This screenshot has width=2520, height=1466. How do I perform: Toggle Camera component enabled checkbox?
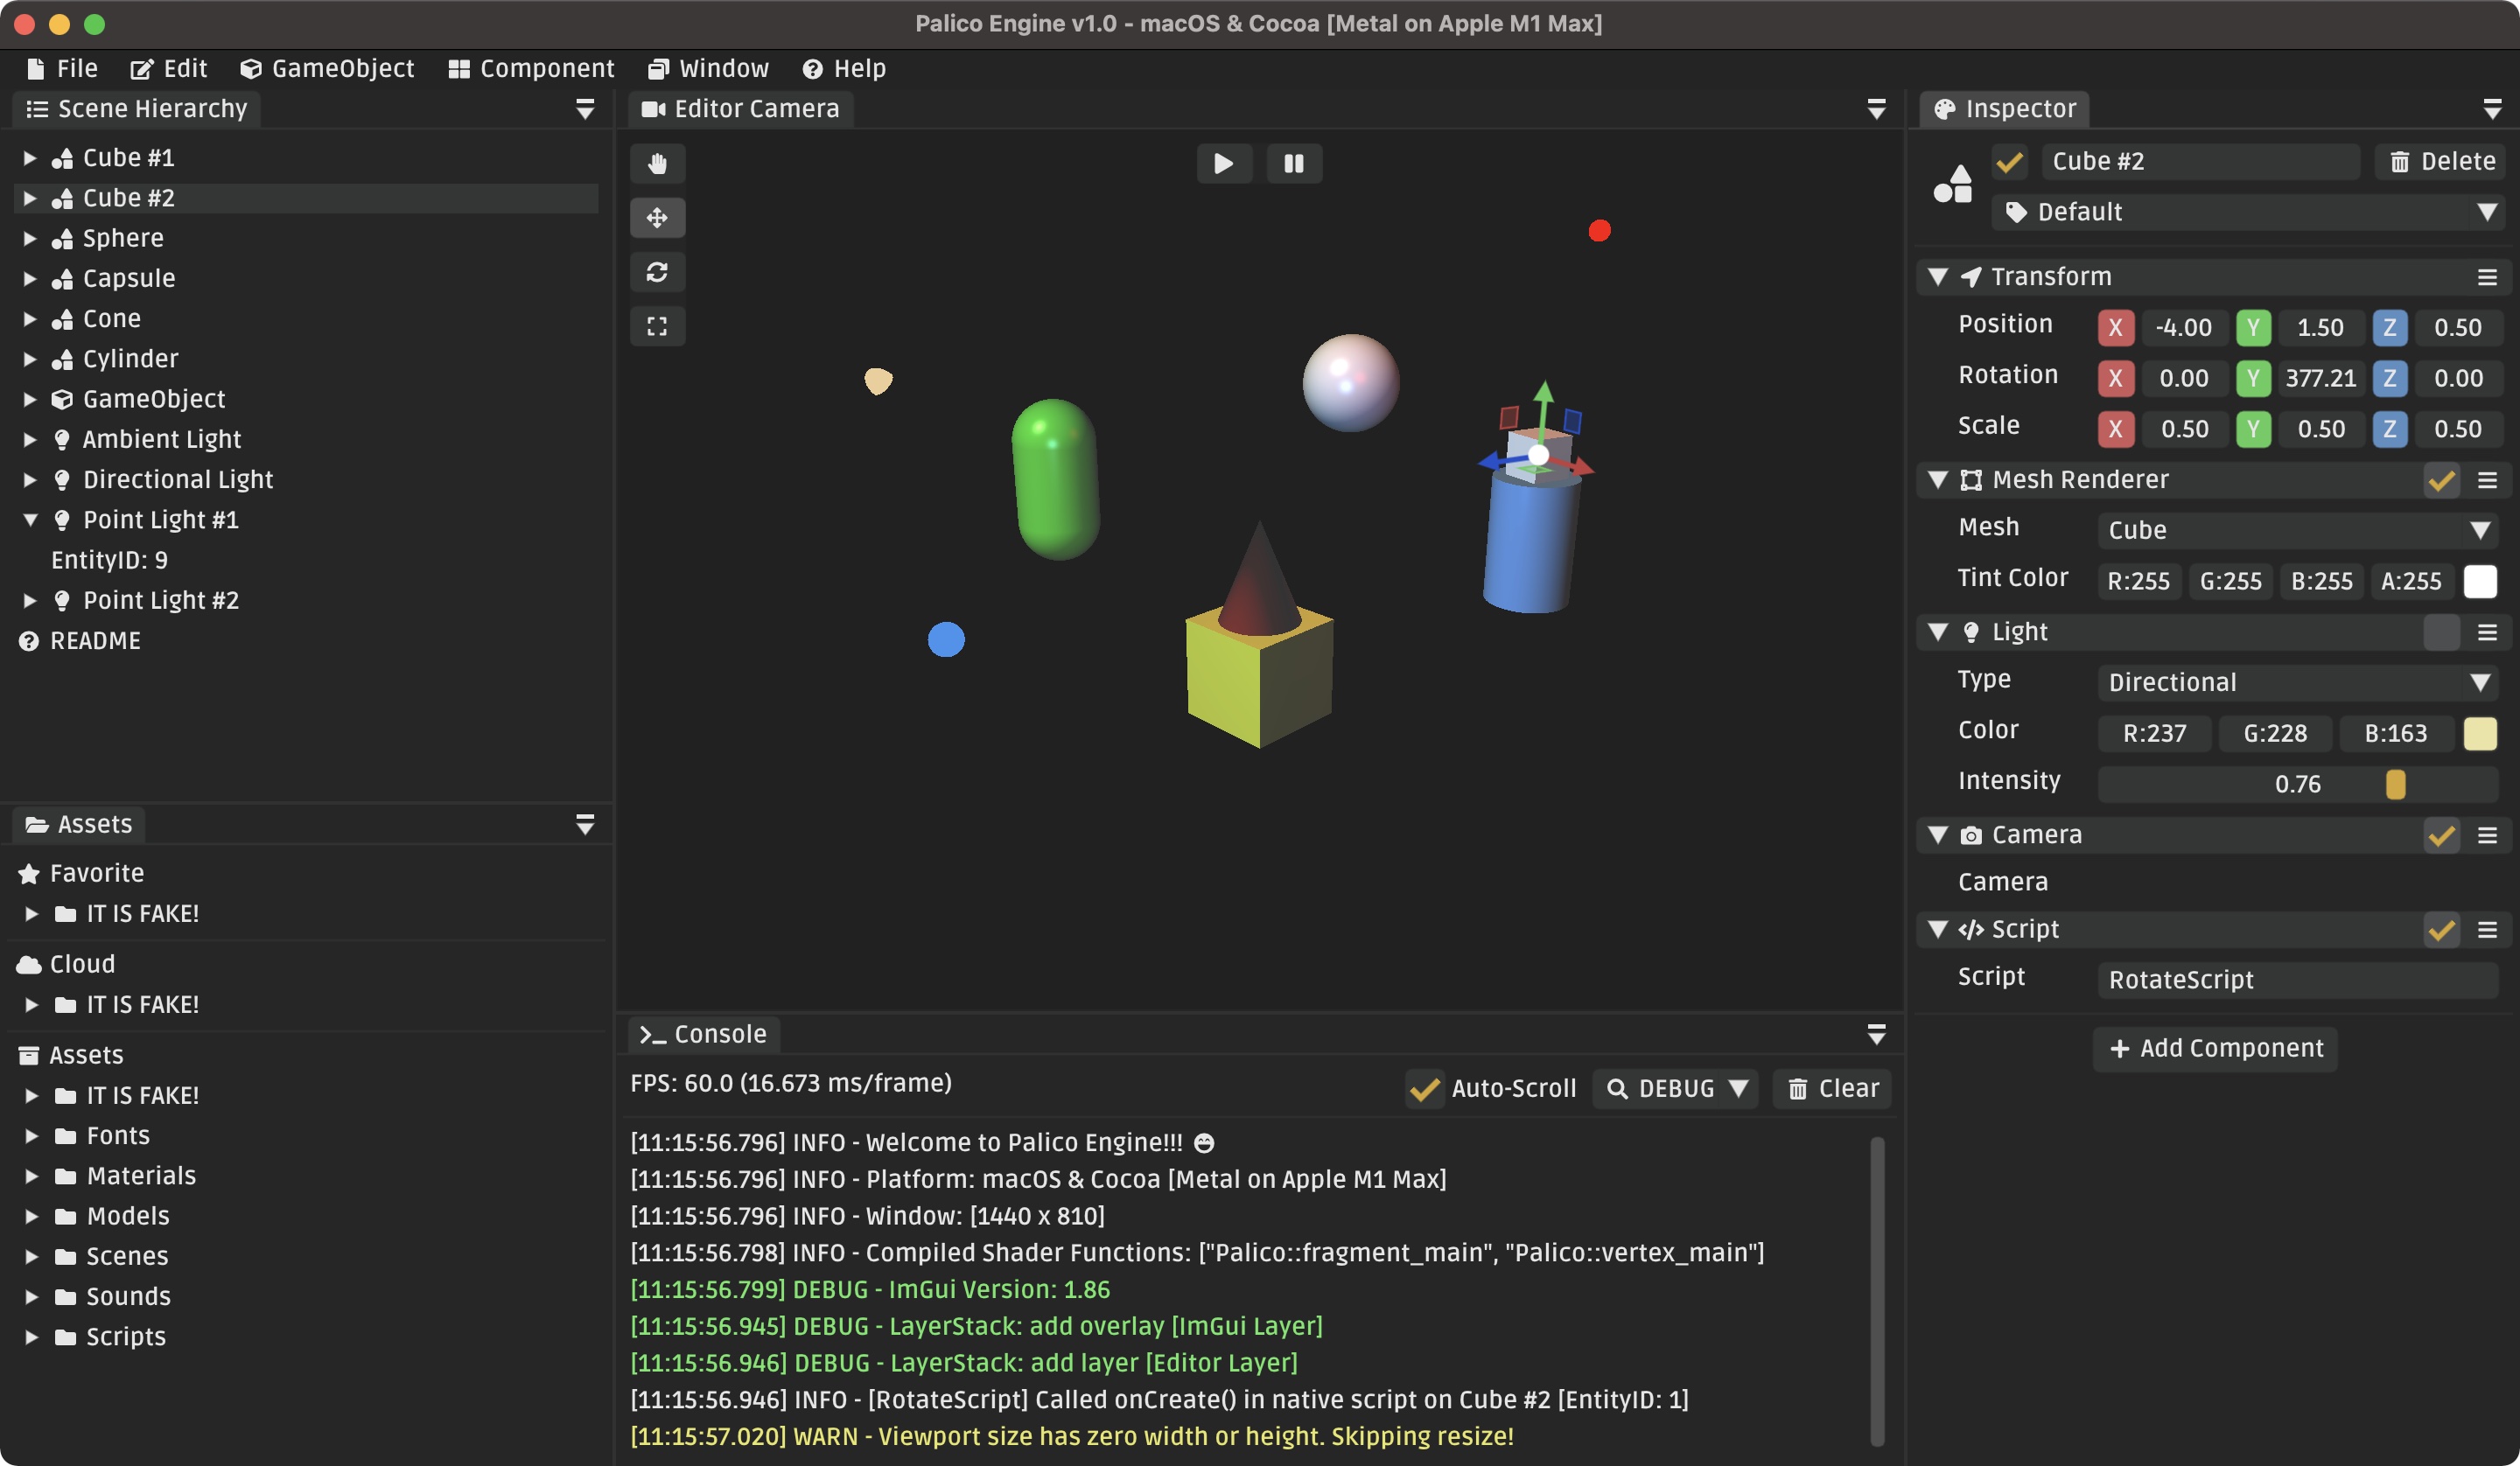[2441, 835]
